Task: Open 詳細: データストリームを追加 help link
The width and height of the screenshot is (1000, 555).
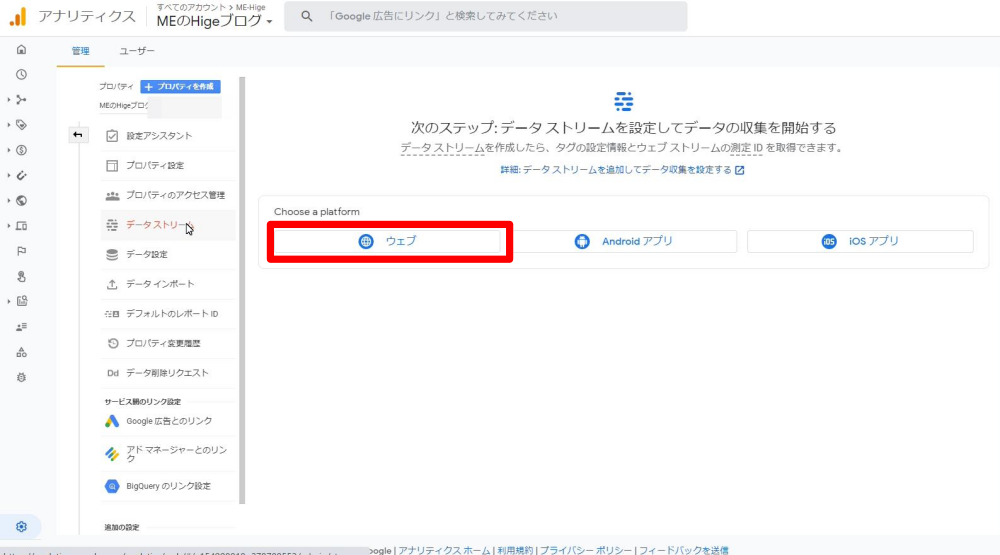Action: pyautogui.click(x=622, y=170)
